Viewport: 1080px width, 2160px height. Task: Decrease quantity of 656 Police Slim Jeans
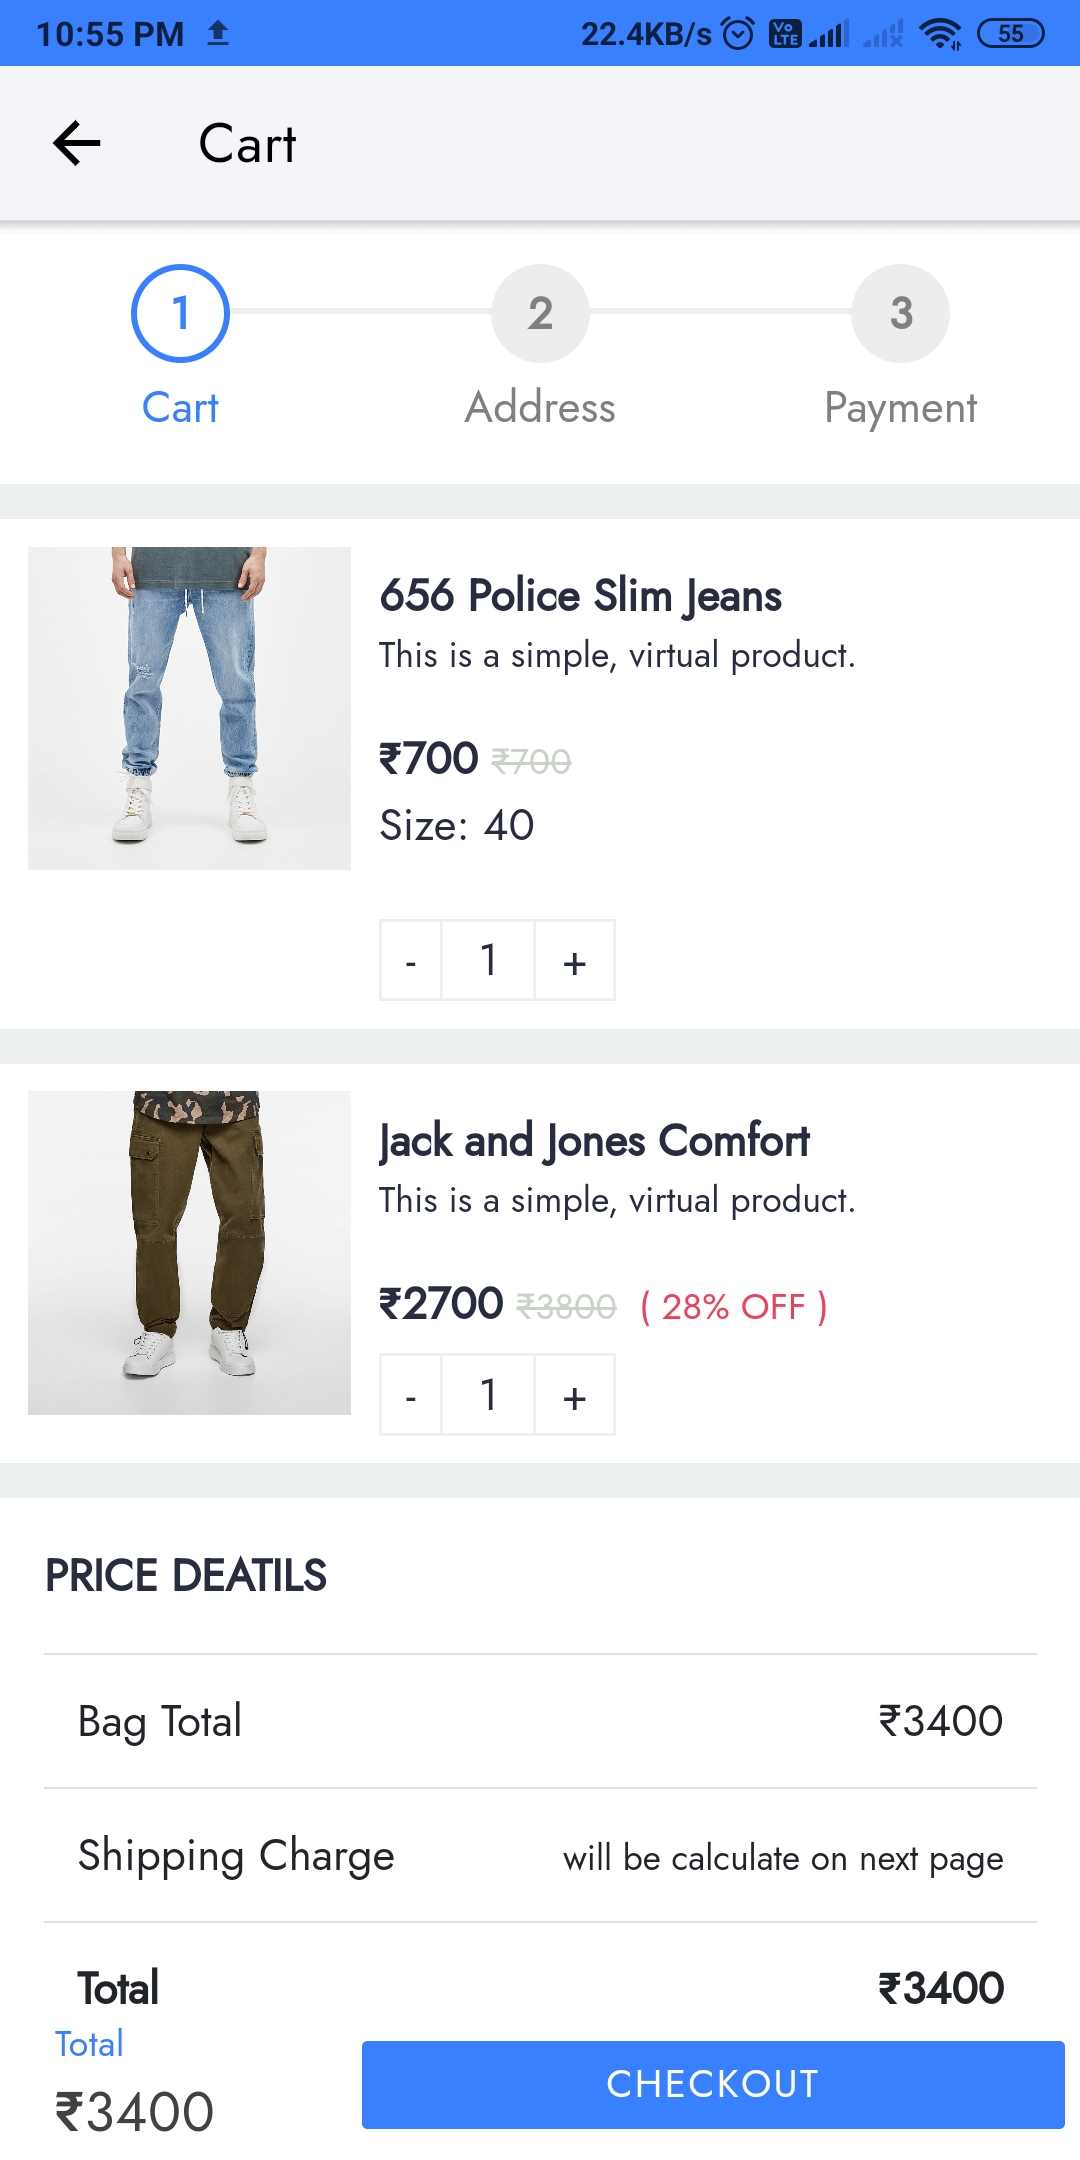pyautogui.click(x=411, y=961)
